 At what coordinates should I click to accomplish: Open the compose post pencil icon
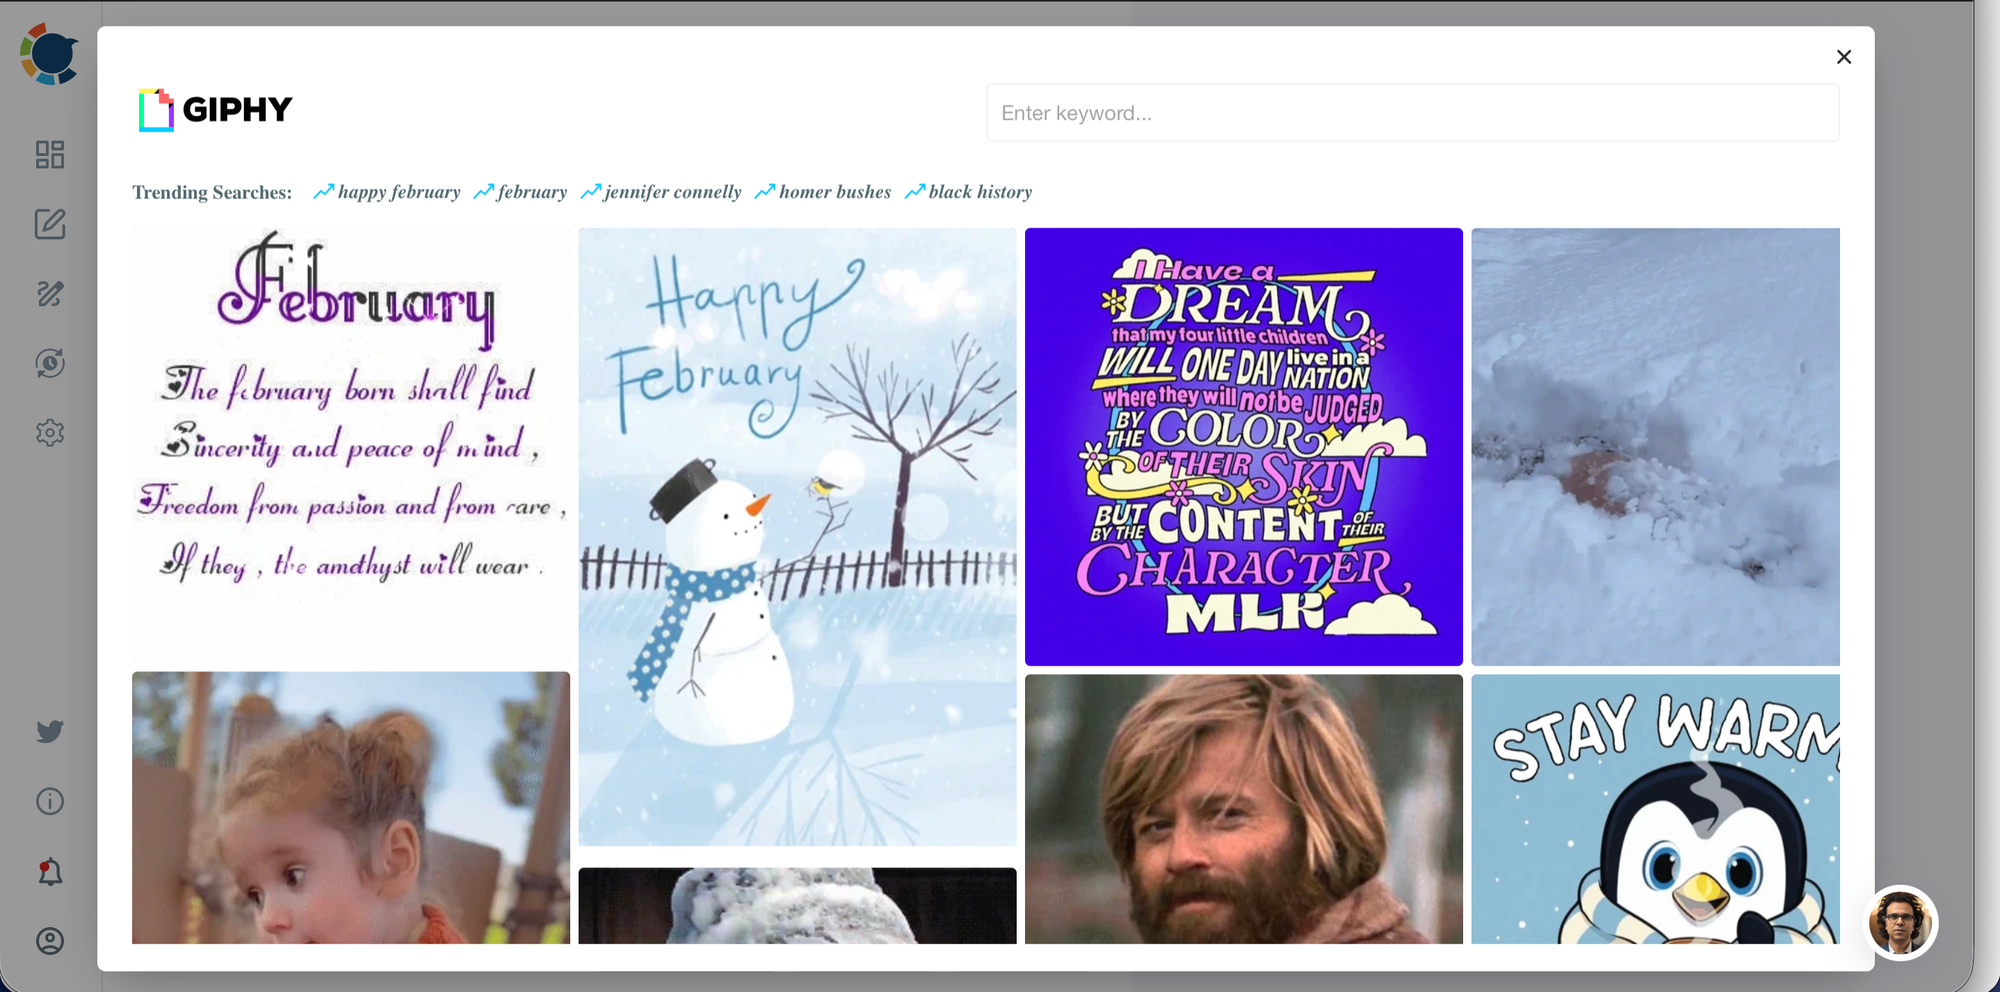50,224
